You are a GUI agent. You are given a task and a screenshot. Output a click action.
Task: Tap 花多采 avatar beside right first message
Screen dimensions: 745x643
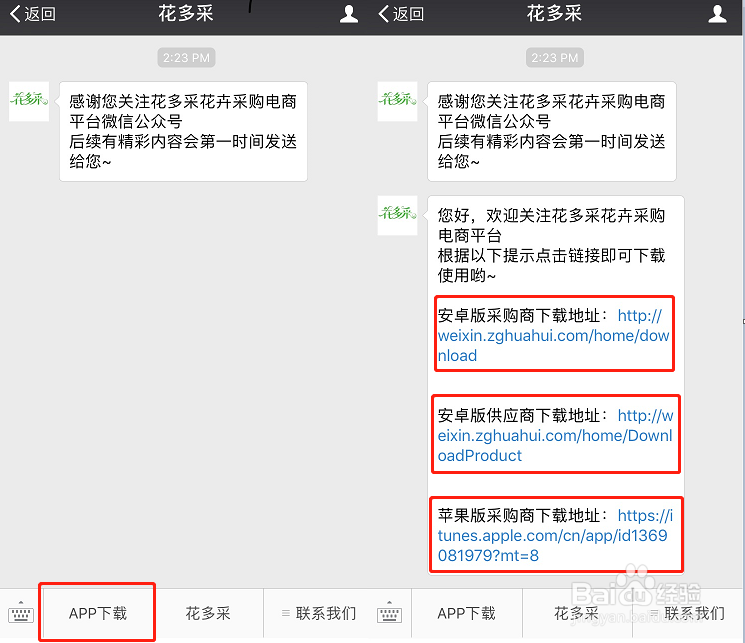coord(397,101)
